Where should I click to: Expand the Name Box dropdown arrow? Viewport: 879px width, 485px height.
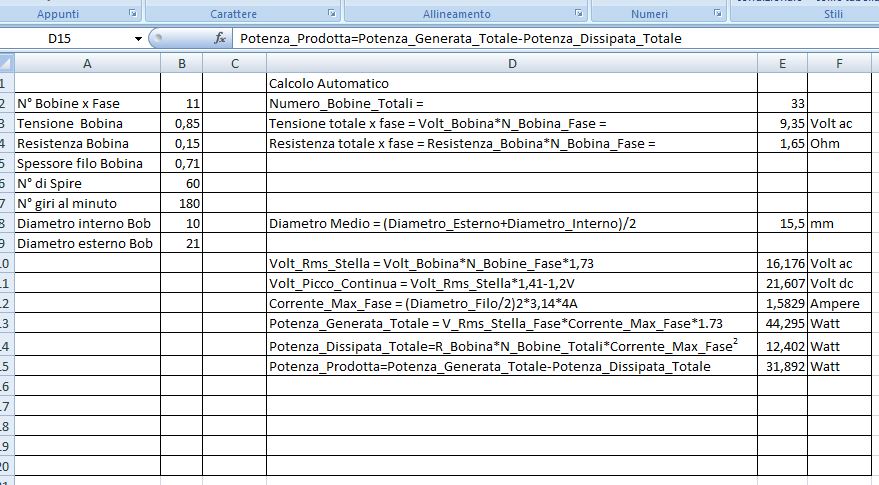tap(138, 39)
